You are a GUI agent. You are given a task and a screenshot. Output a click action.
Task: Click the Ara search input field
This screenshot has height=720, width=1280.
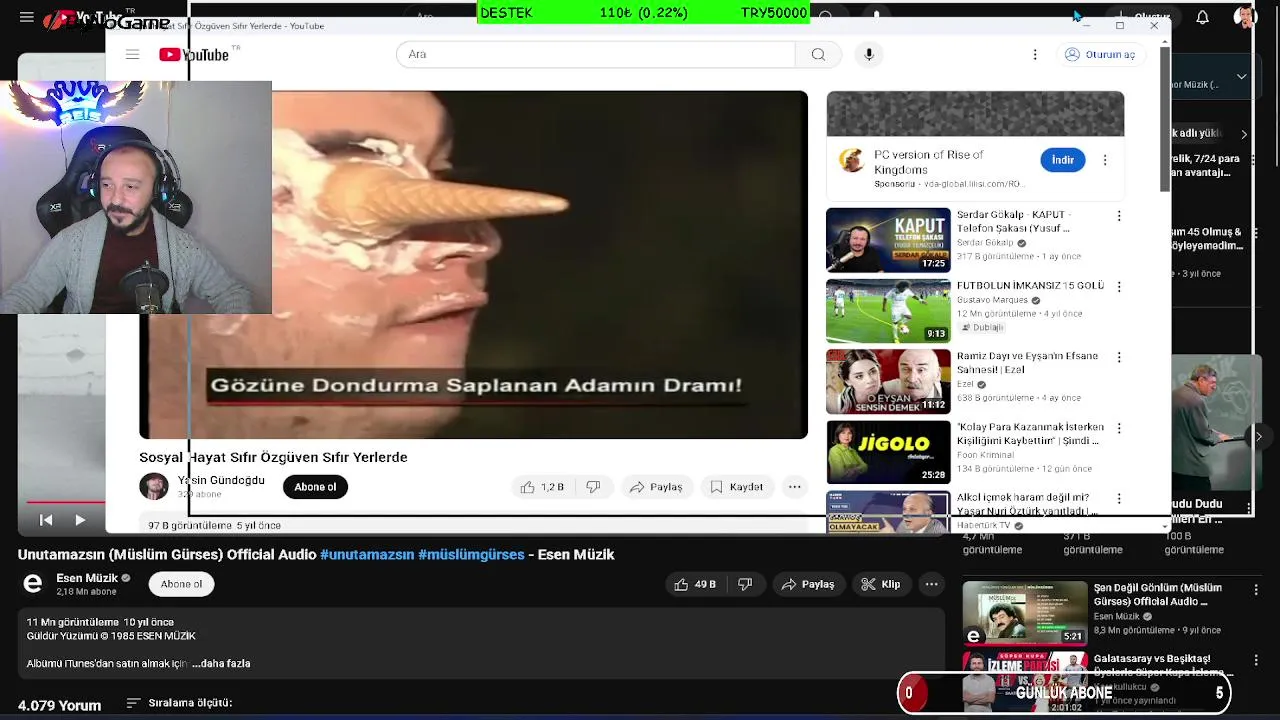(x=595, y=54)
